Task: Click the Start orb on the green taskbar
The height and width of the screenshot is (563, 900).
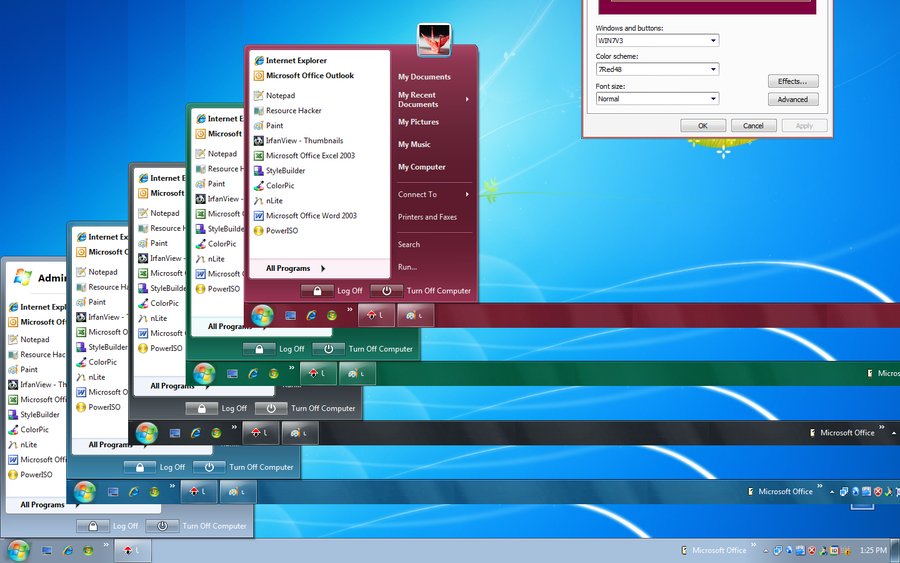Action: [x=204, y=374]
